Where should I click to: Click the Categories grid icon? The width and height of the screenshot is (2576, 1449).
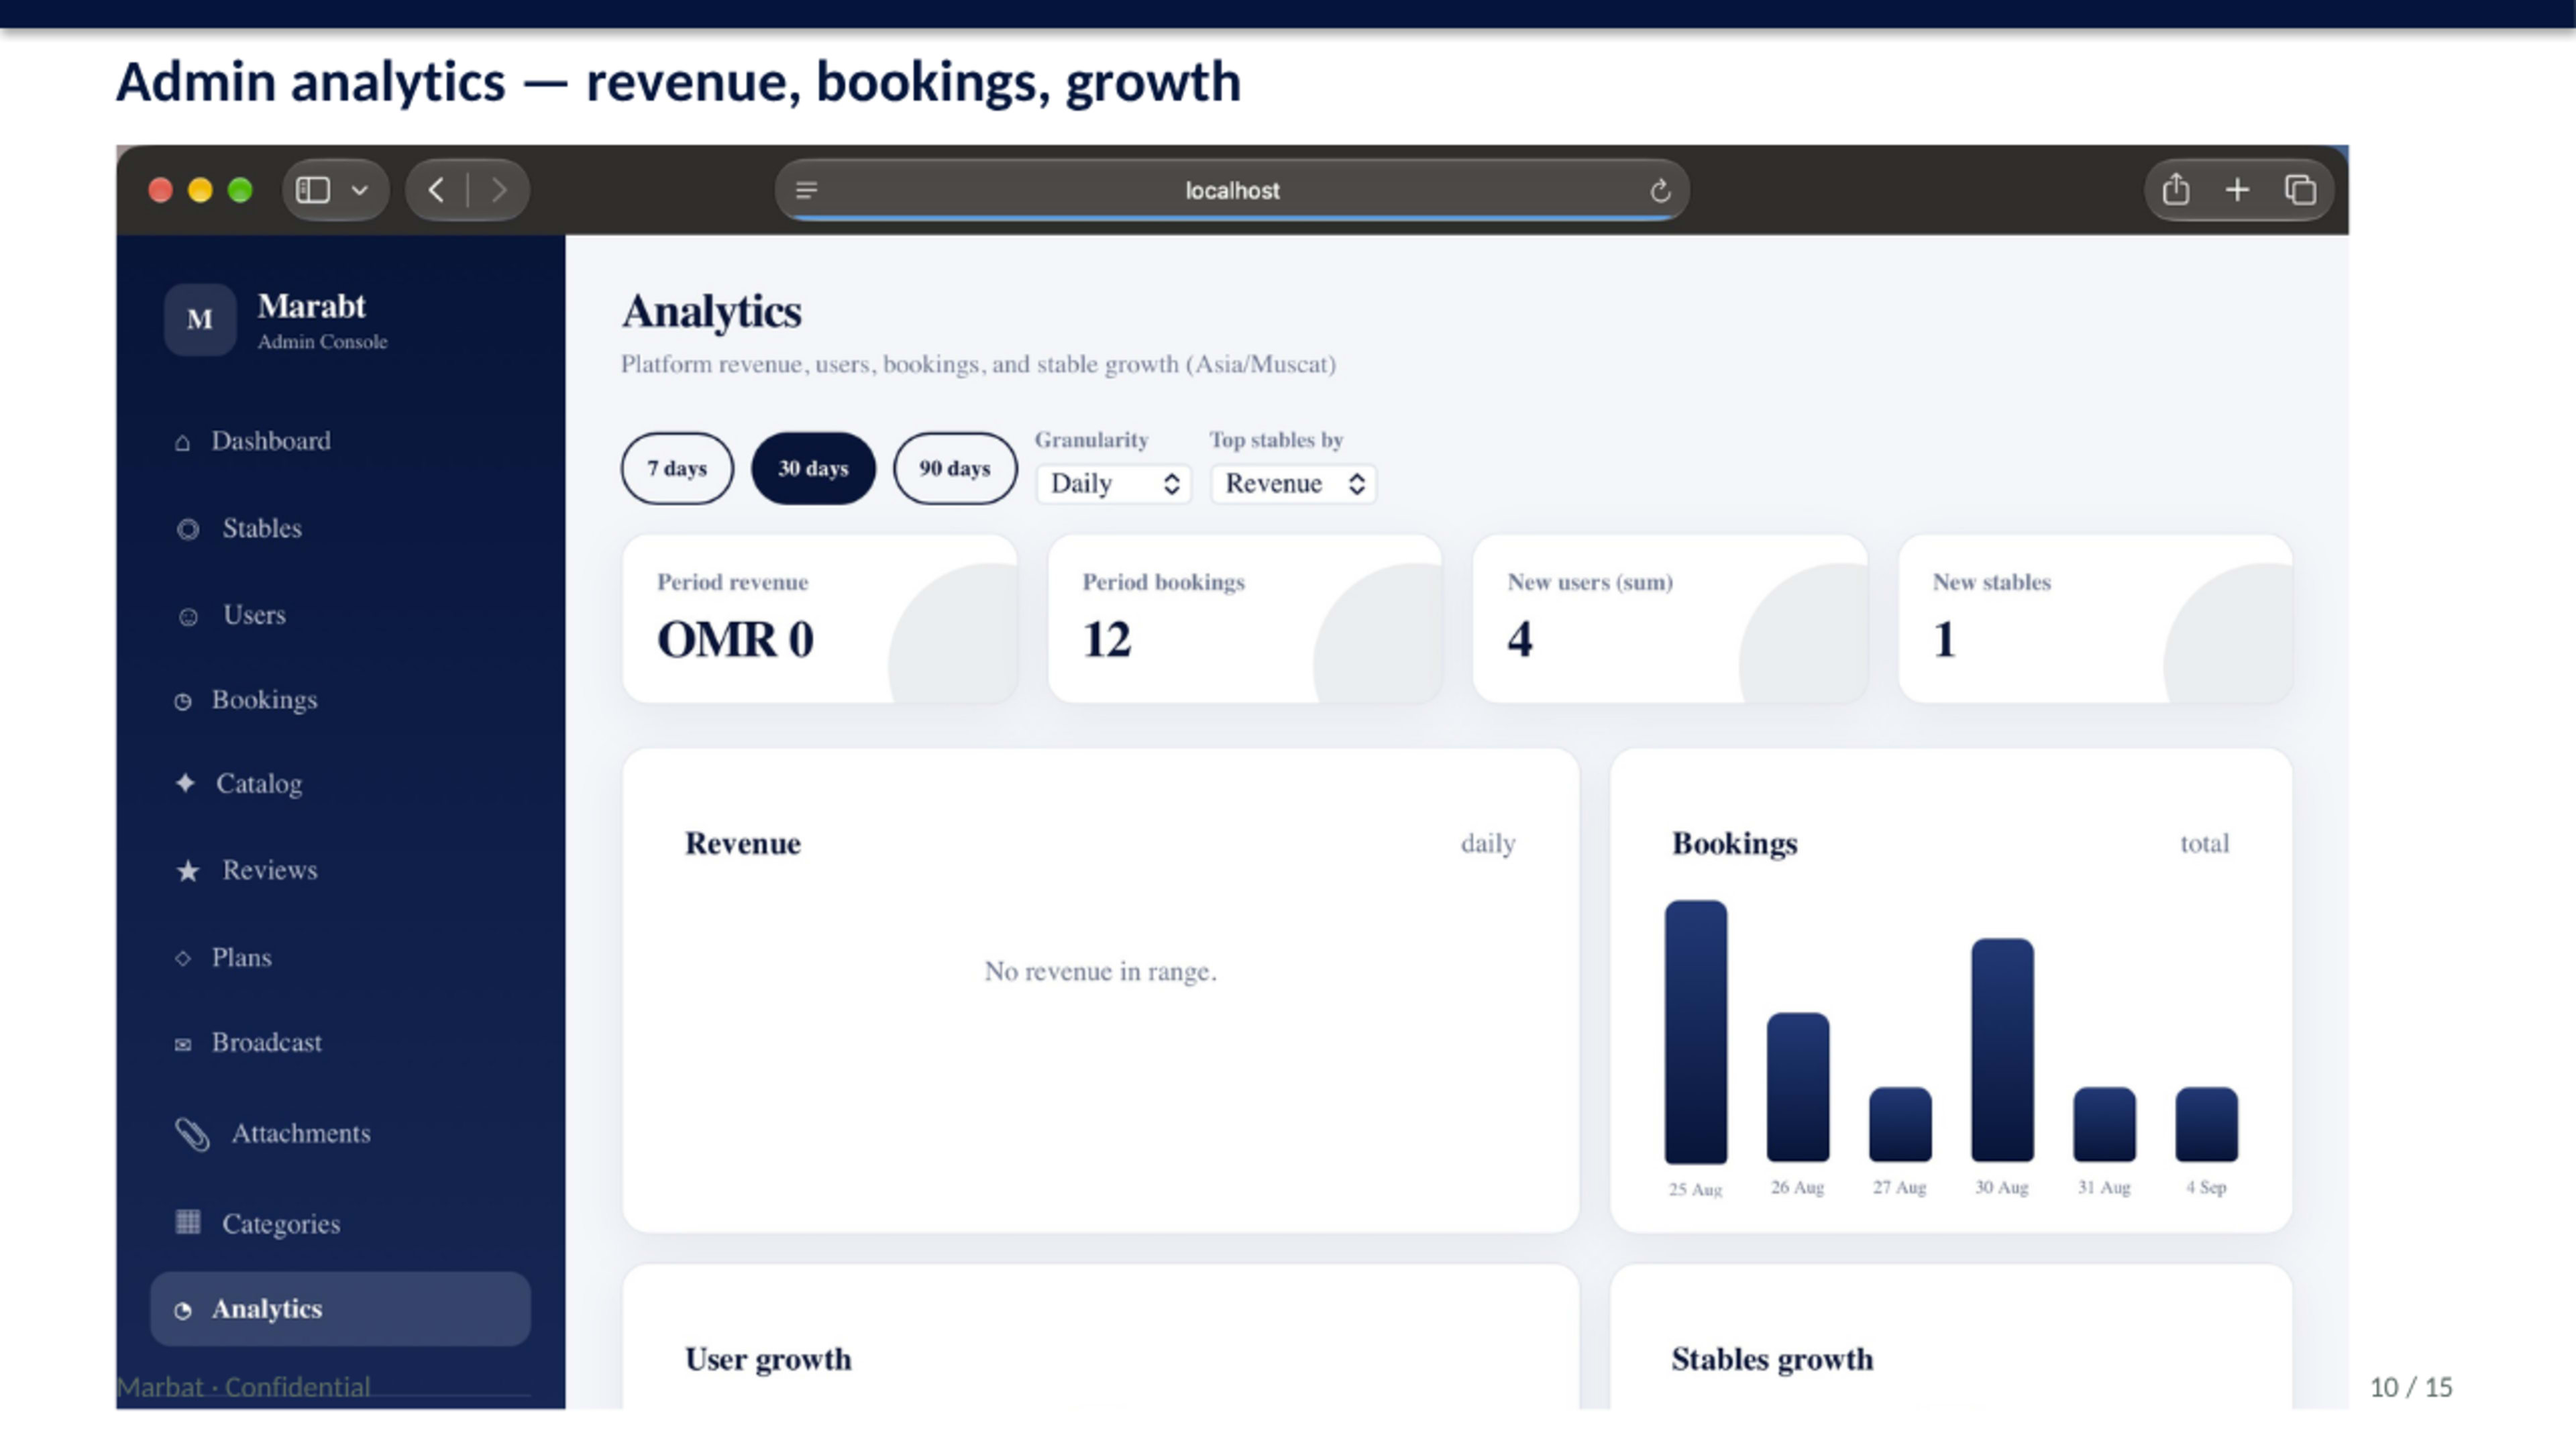tap(187, 1222)
